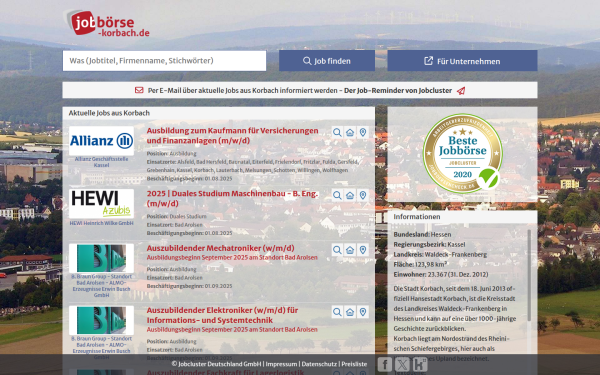Click the paper plane icon in reminder banner
The width and height of the screenshot is (600, 375).
461,91
